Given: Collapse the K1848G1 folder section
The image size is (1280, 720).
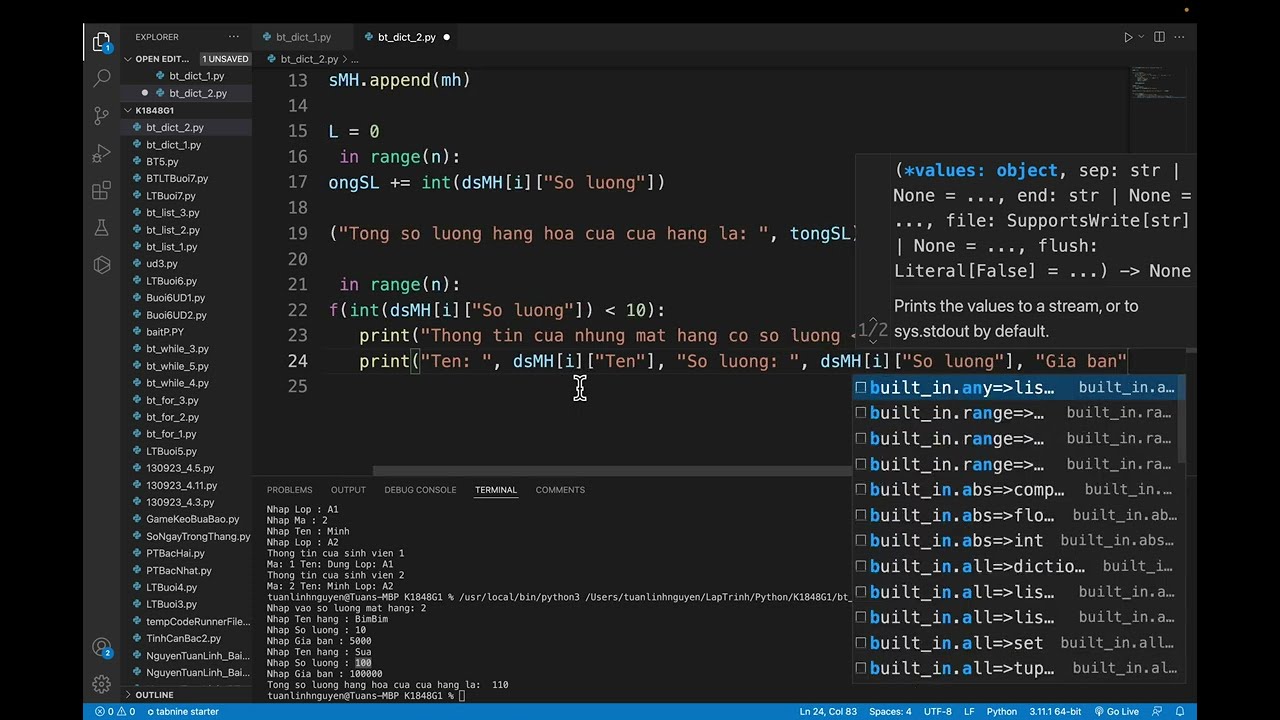Looking at the screenshot, I should (154, 110).
